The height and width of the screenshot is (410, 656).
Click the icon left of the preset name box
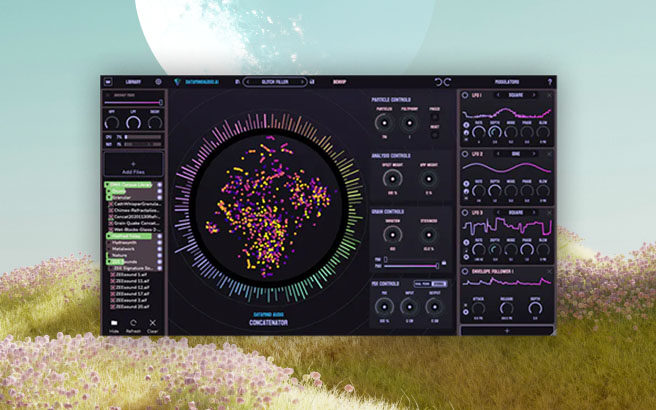coord(237,82)
